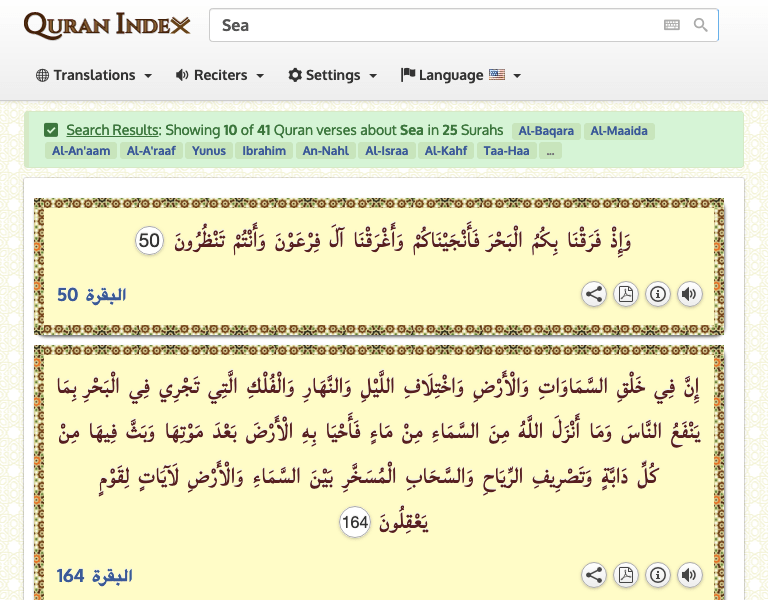Click the Search Results link

pyautogui.click(x=113, y=130)
